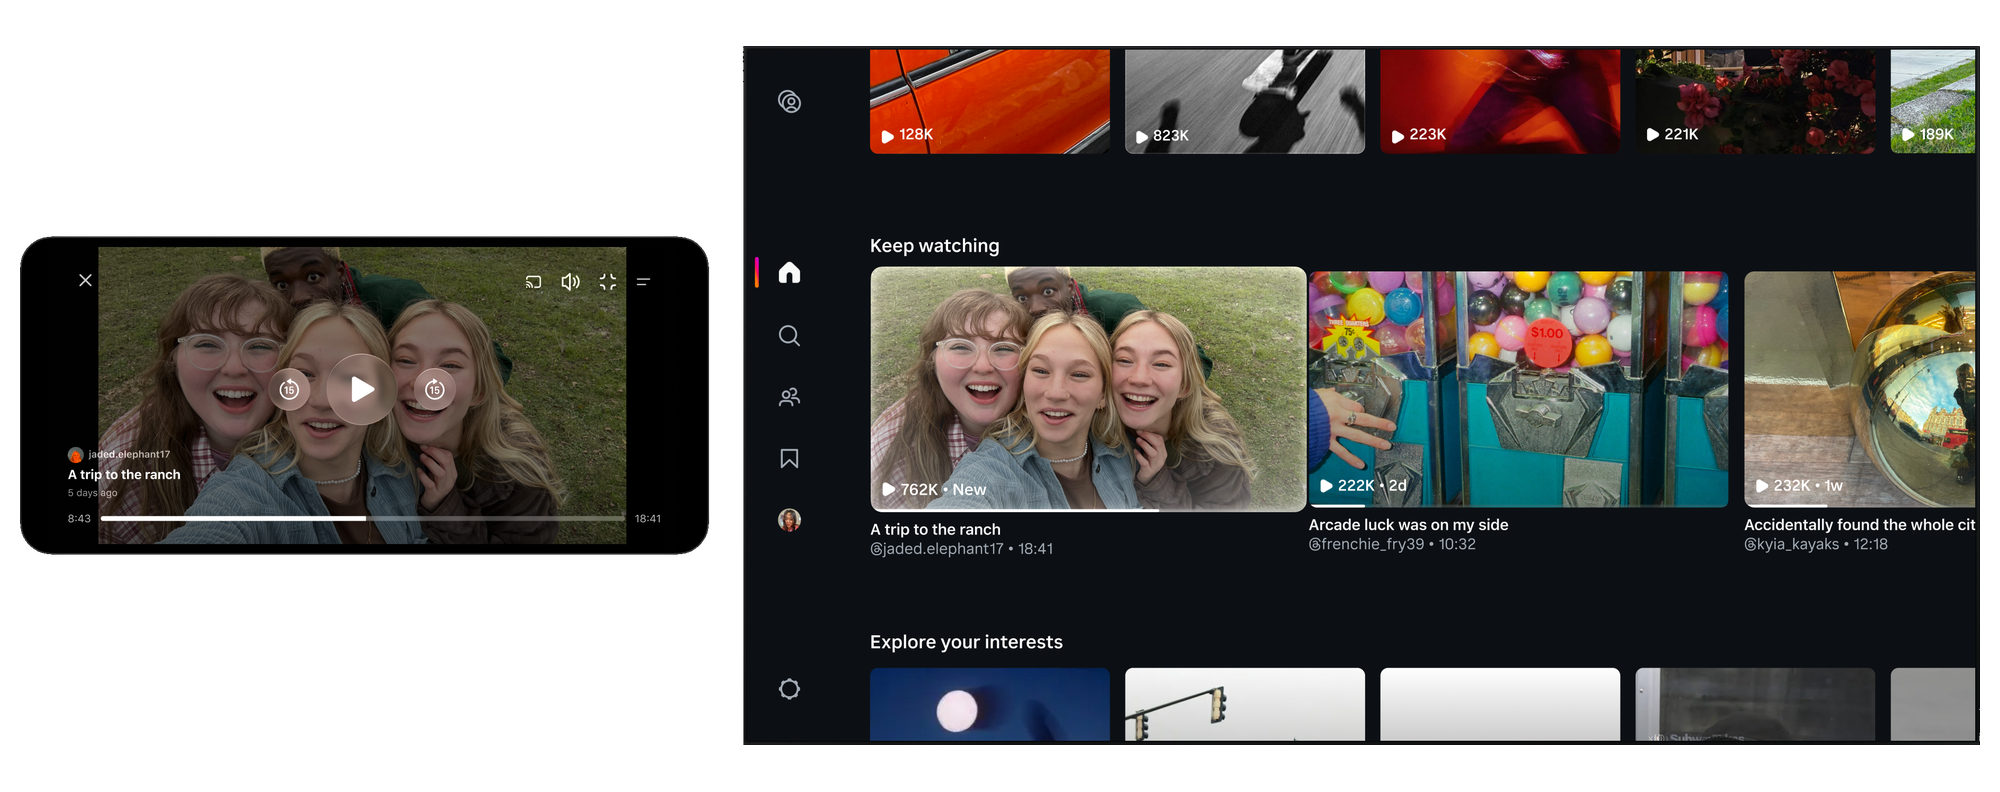Click the total duration '18:41' on phone player
Viewport: 2000px width, 792px height.
[x=648, y=519]
